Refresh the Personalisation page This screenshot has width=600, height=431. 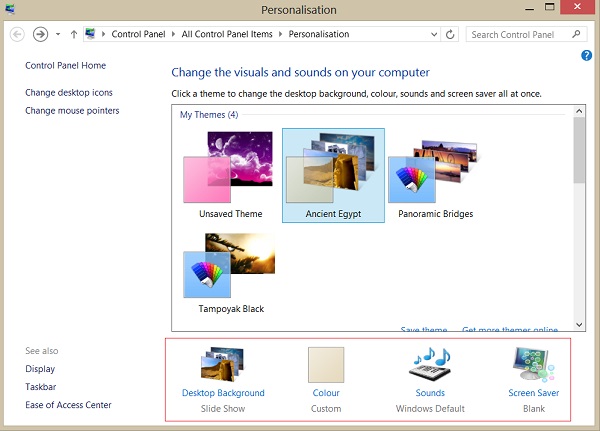[x=450, y=34]
